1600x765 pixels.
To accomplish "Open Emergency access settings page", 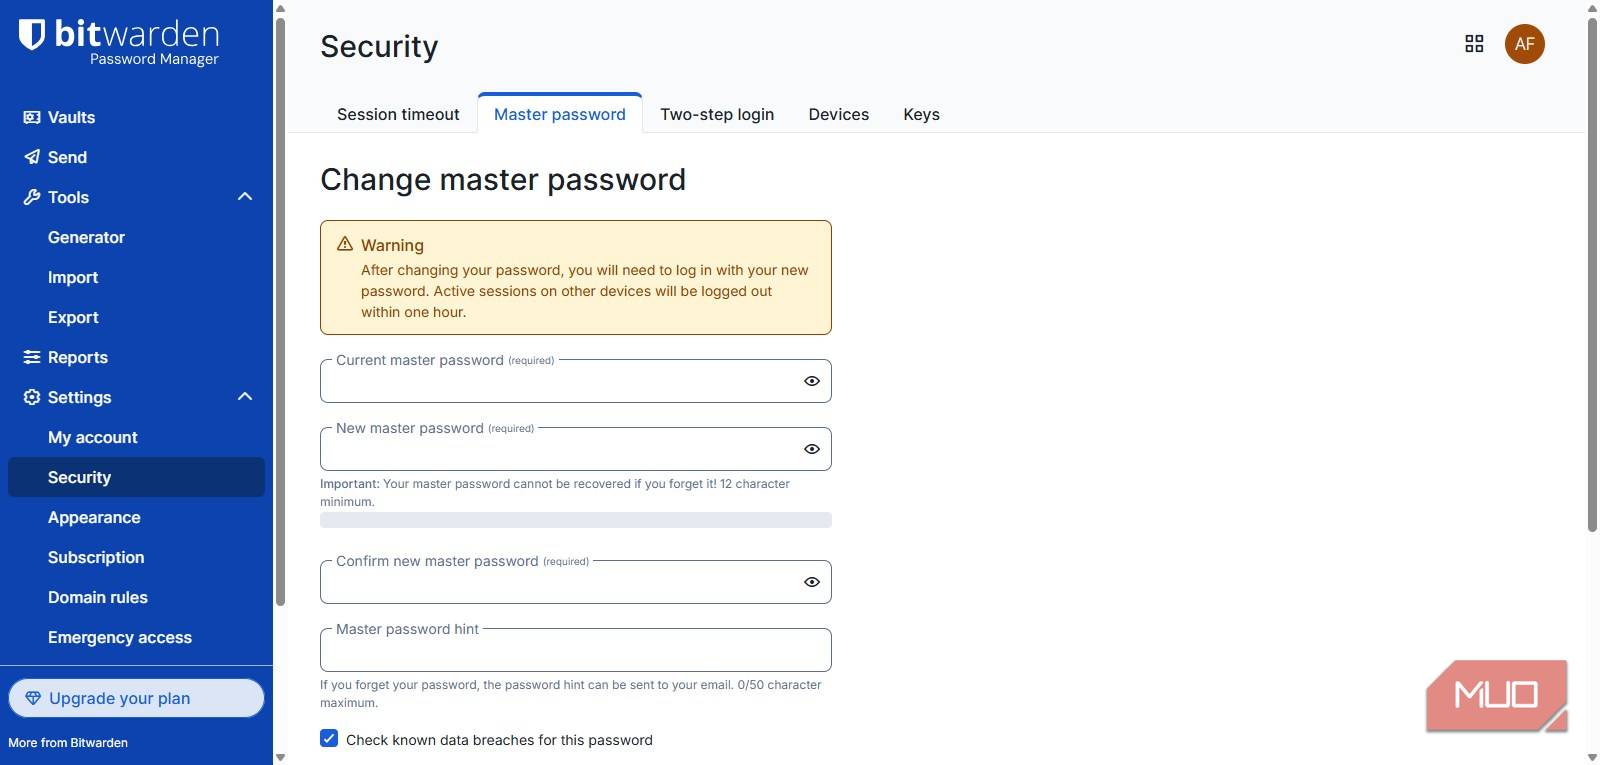I will click(x=120, y=637).
